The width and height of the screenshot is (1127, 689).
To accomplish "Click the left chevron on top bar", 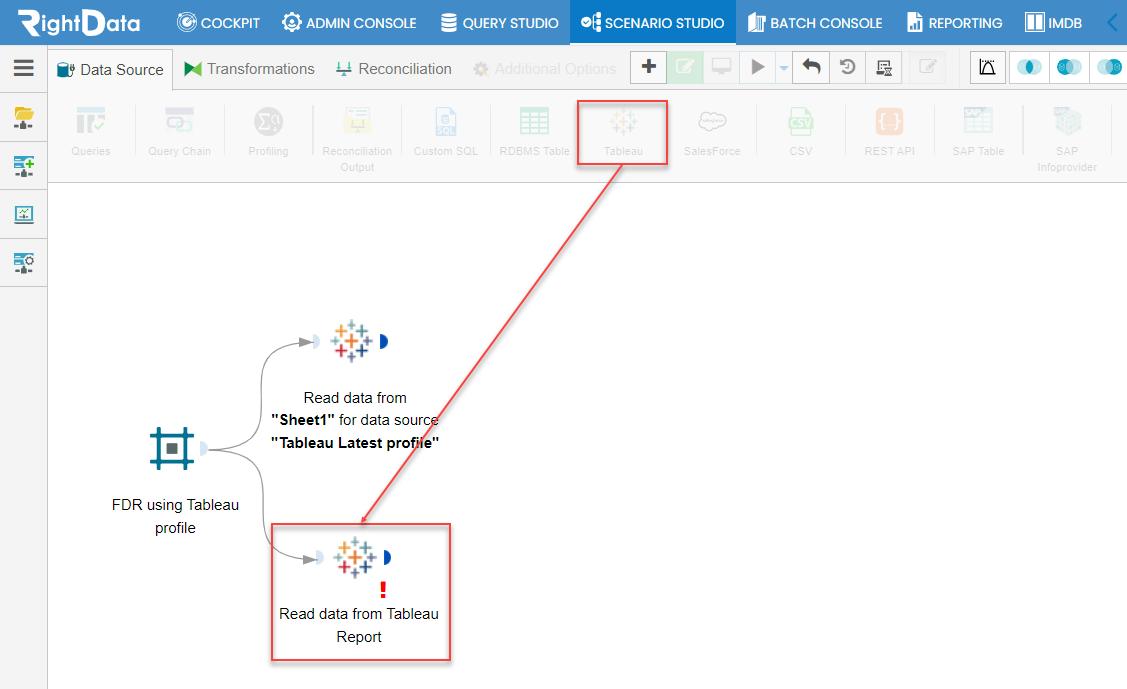I will 1113,22.
